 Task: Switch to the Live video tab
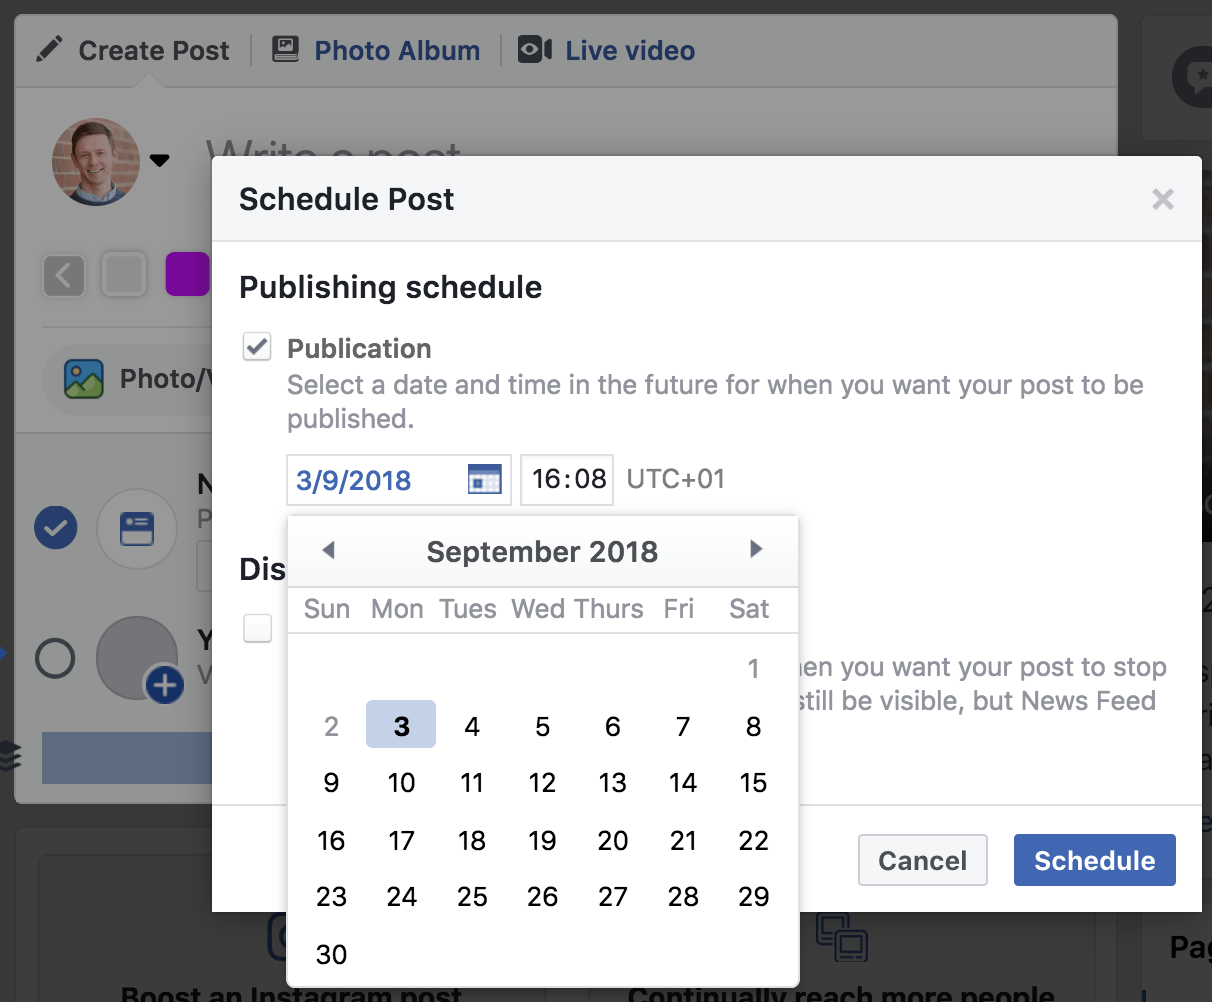(x=629, y=50)
